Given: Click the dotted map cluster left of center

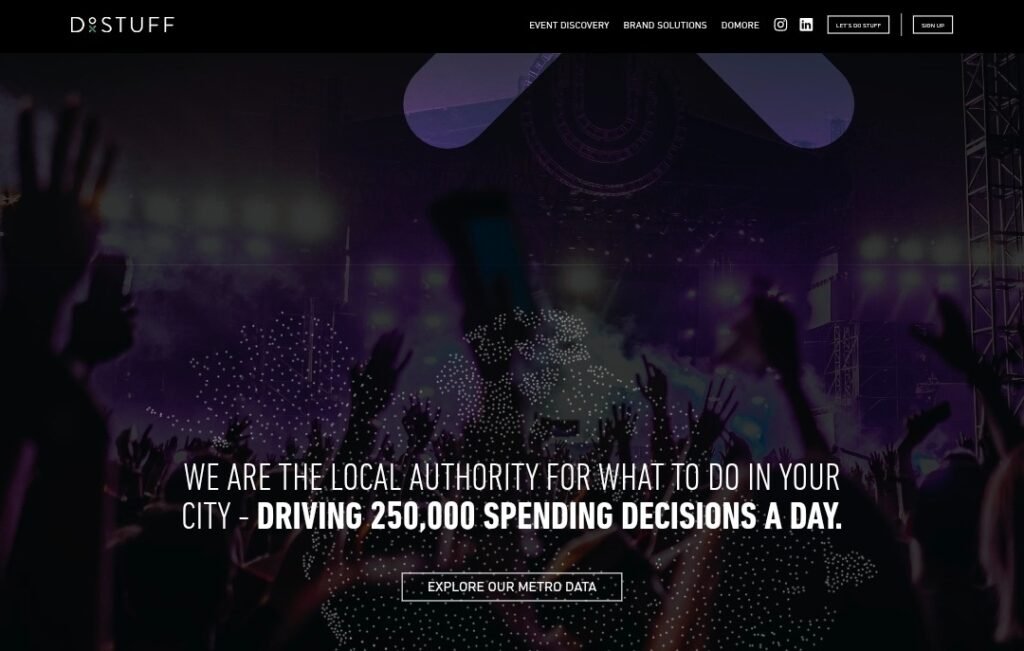Looking at the screenshot, I should coord(274,379).
